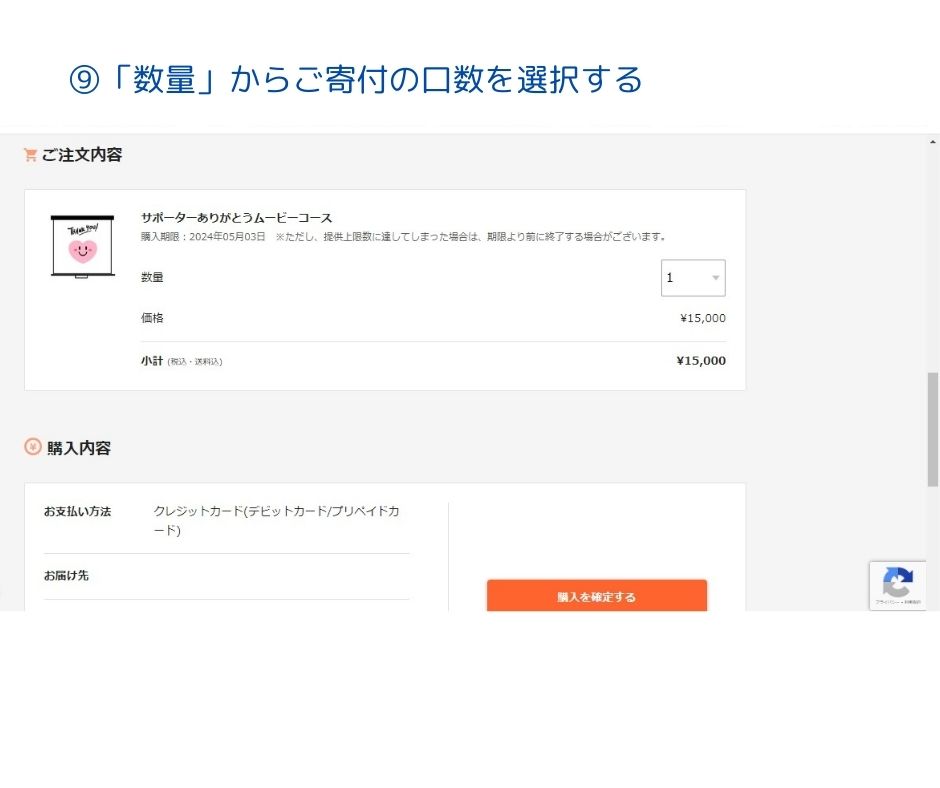Screen dimensions: 940x788
Task: Click the ご注文内容 section heading
Action: 82,155
